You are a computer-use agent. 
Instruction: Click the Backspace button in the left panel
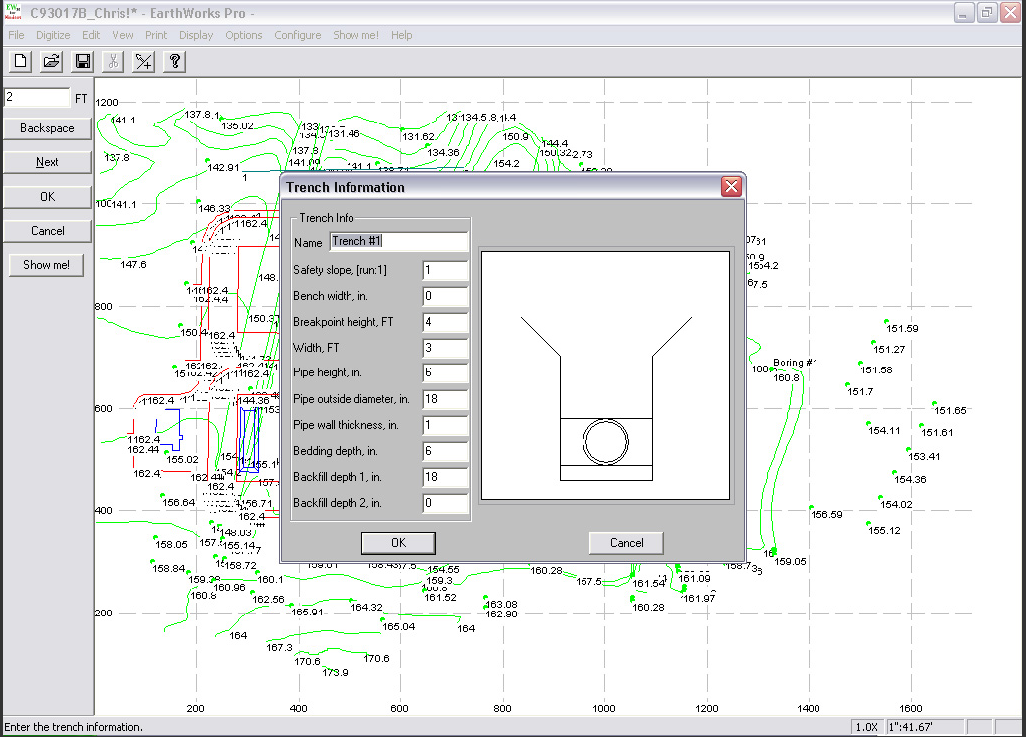tap(47, 128)
